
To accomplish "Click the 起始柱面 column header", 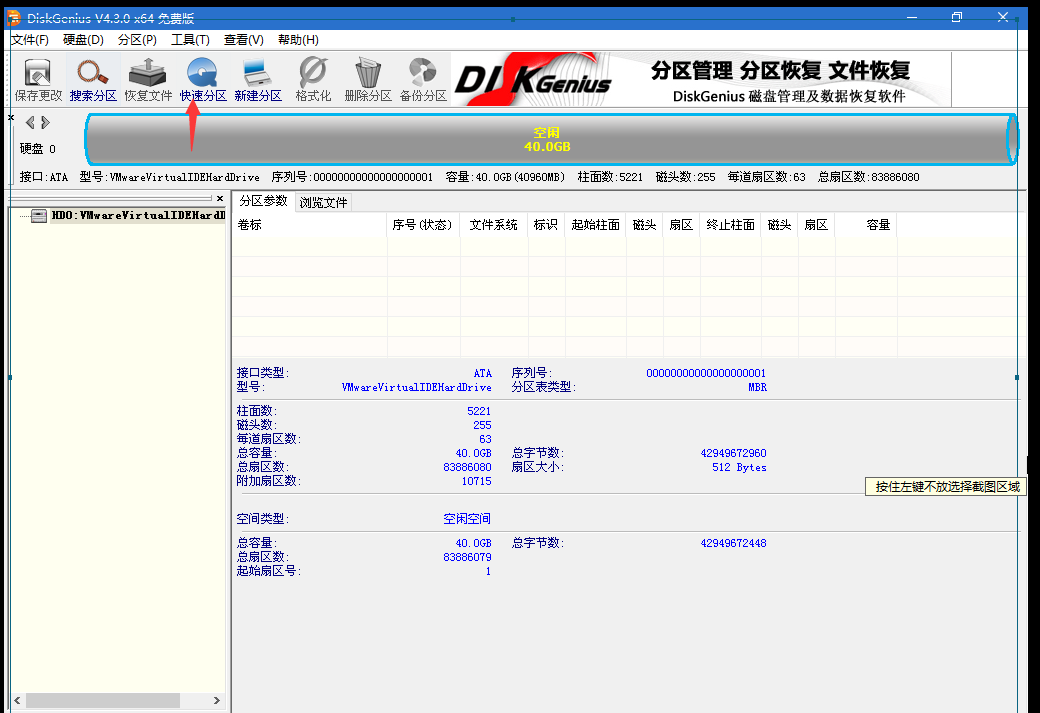I will pos(595,225).
